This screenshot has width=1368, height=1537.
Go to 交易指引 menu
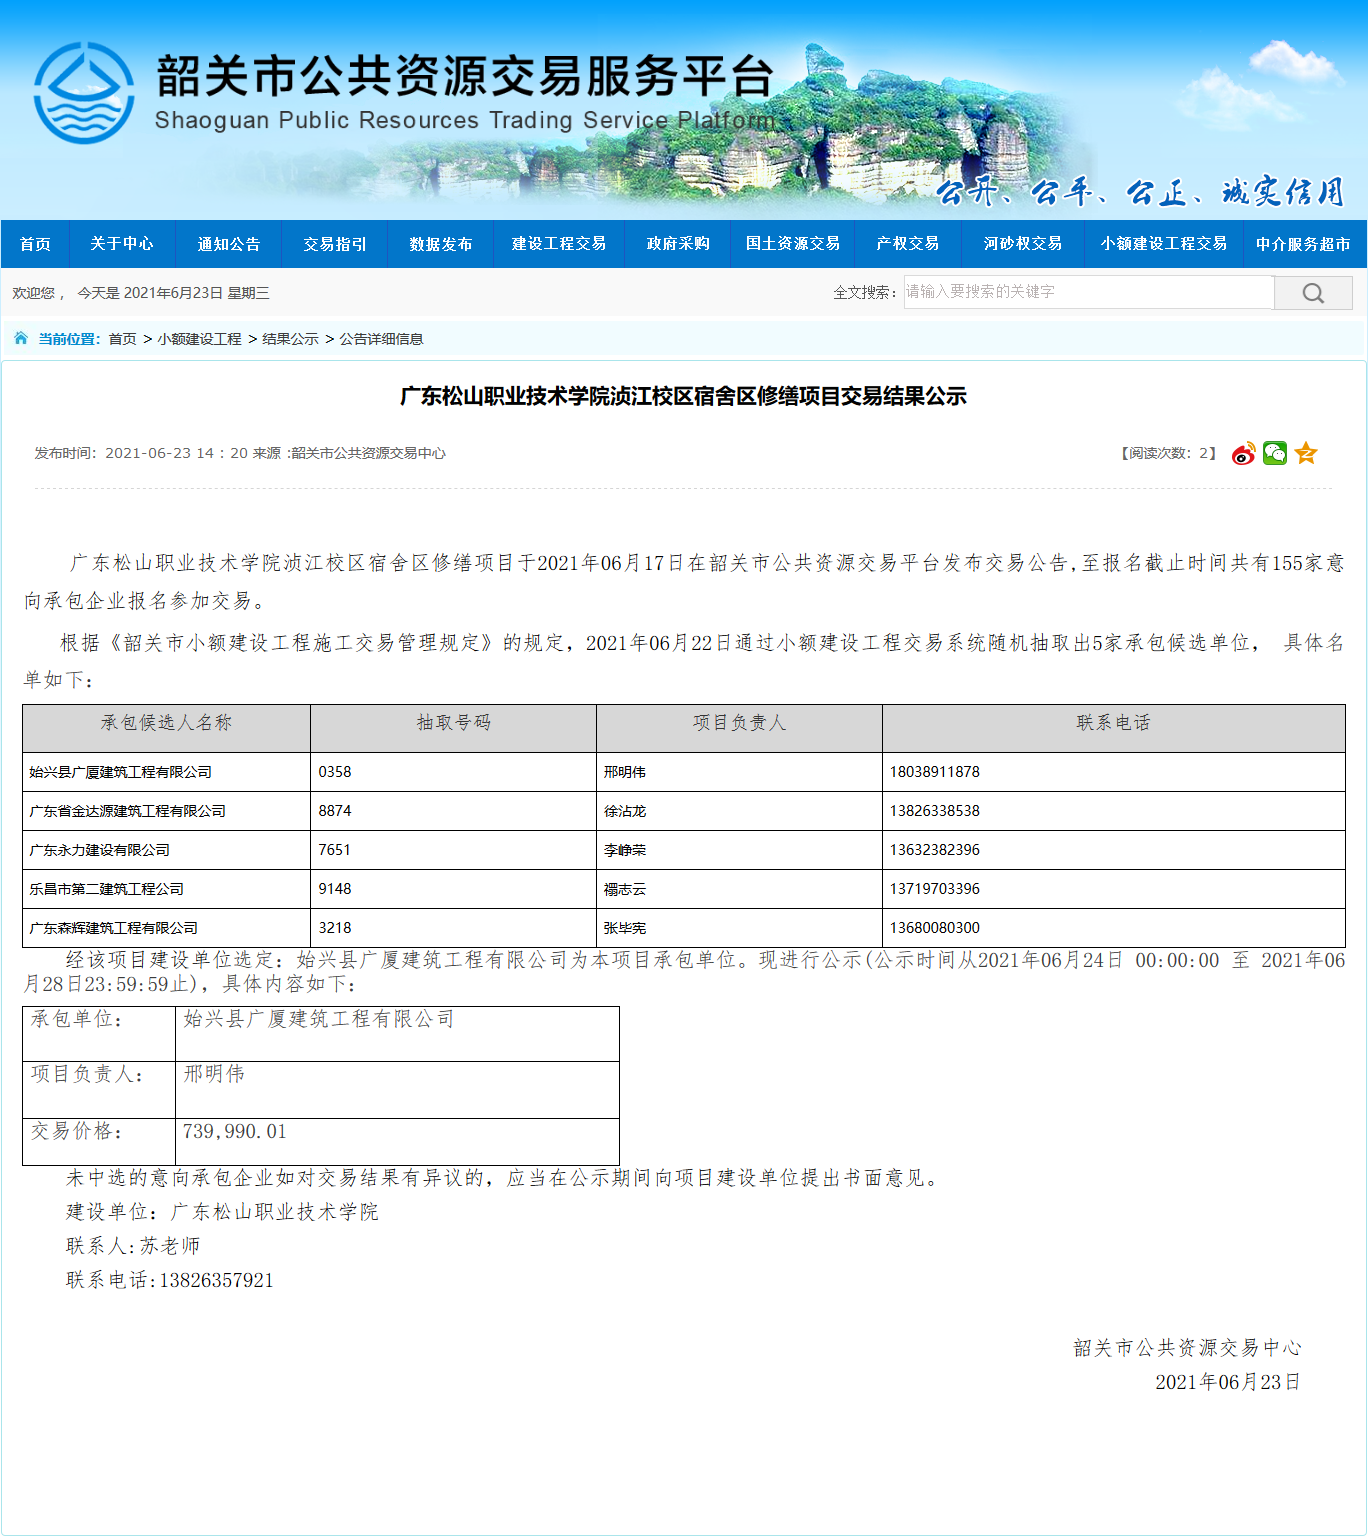point(335,244)
